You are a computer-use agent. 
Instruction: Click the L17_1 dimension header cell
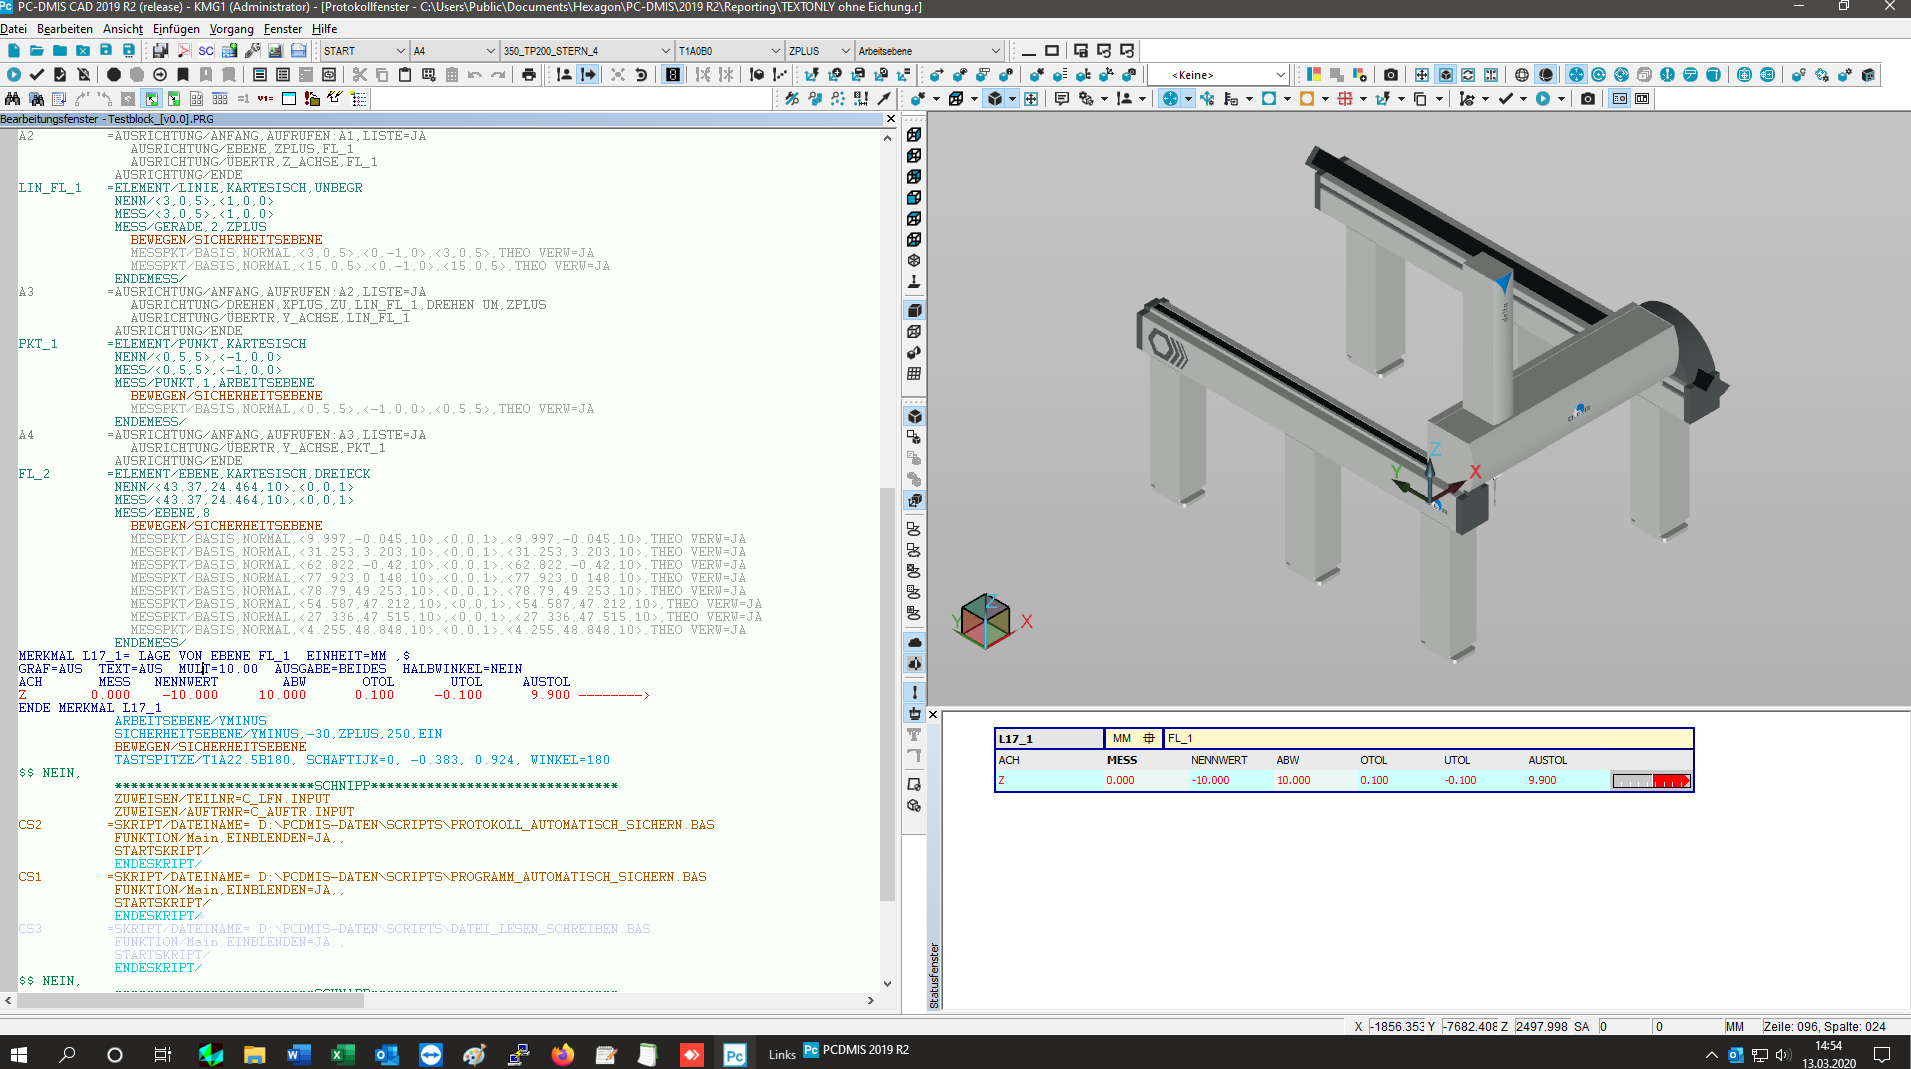pos(1049,738)
